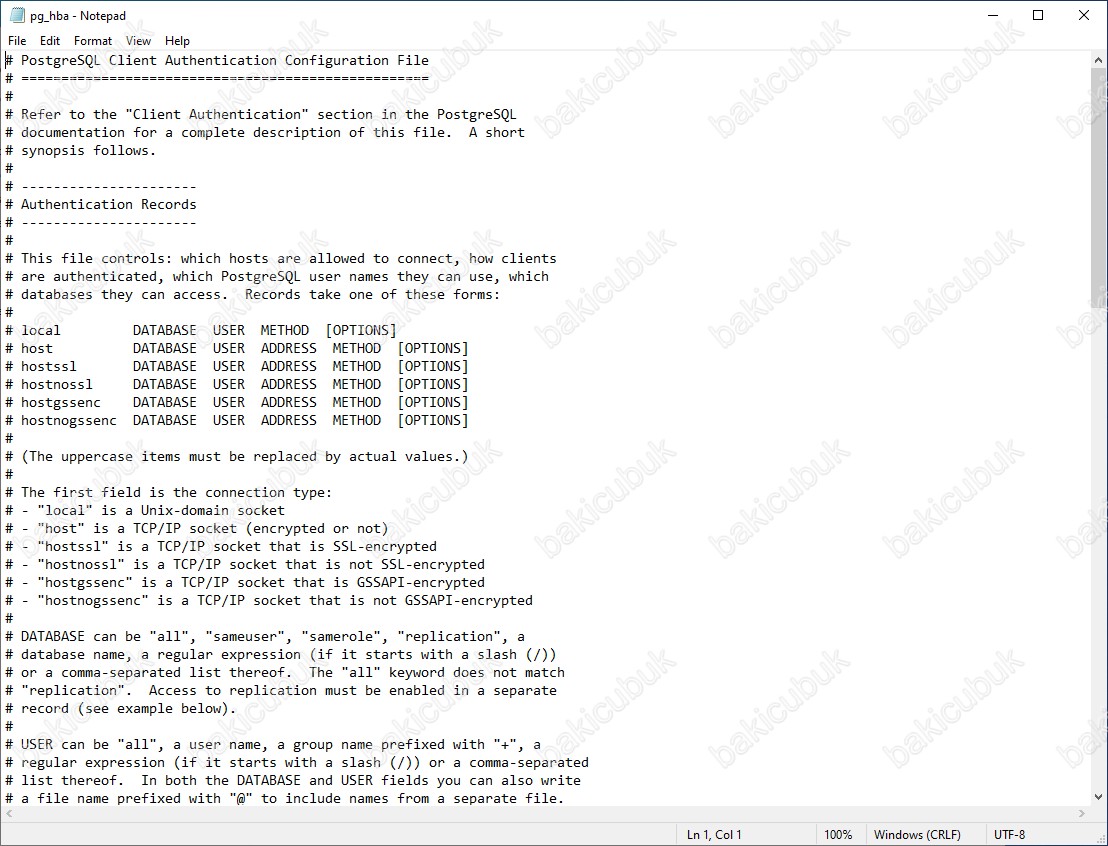Click 'hostnogssenc' in the record forms list
Image resolution: width=1108 pixels, height=846 pixels.
(69, 421)
